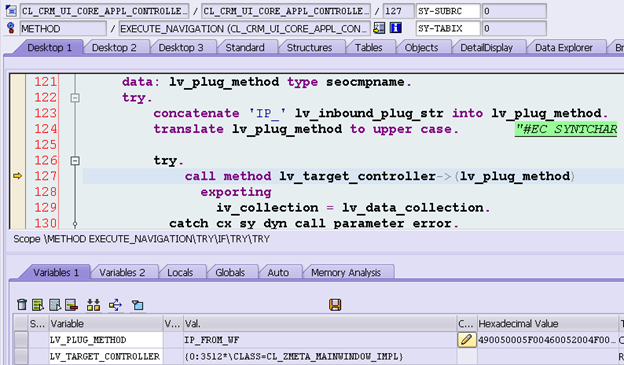Open the Data Explorer tab

pyautogui.click(x=564, y=48)
